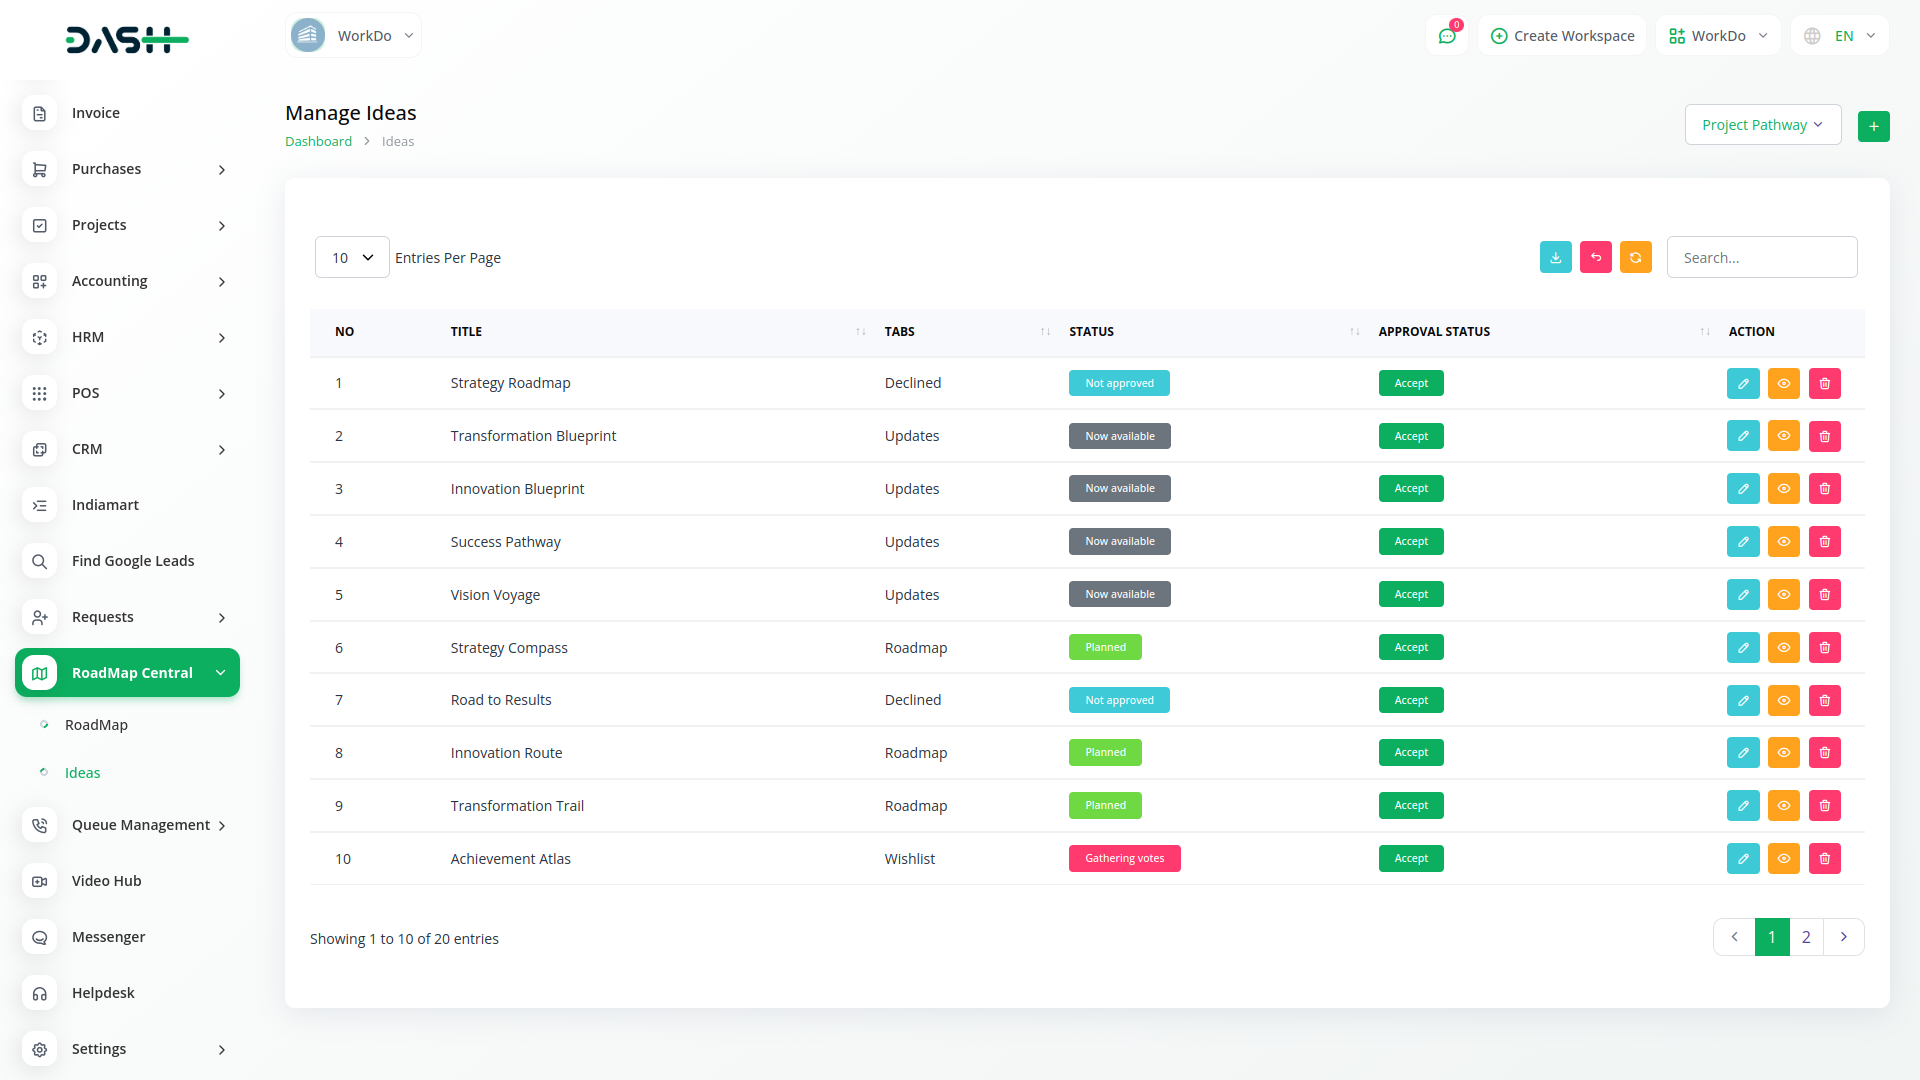The image size is (1920, 1080).
Task: Open the chat messages icon in header
Action: 1446,36
